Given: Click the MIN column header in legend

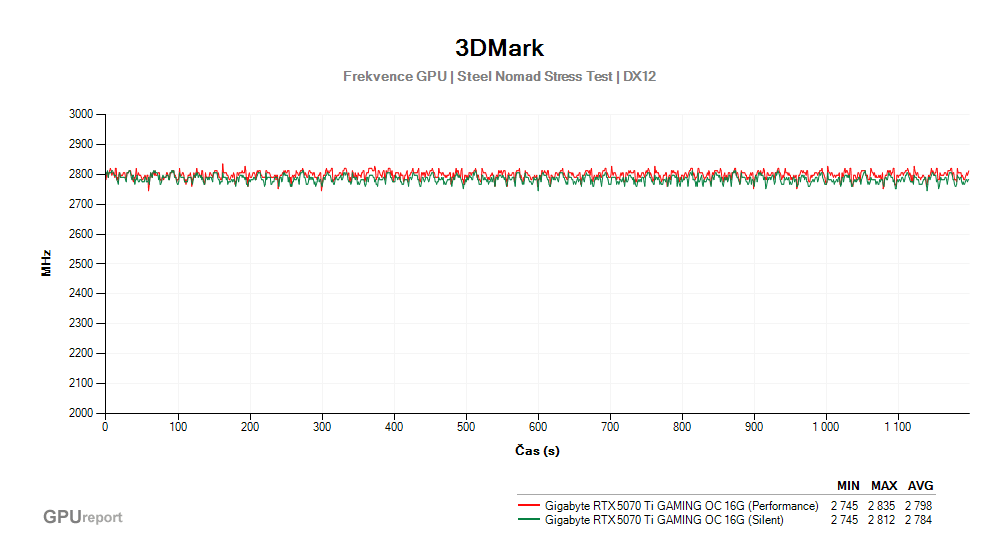Looking at the screenshot, I should pyautogui.click(x=848, y=486).
